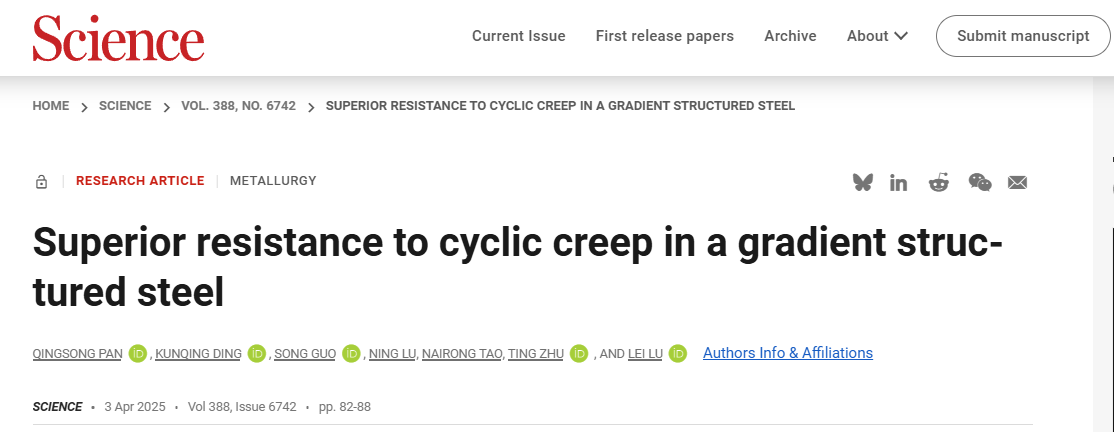Open Authors Info & Affiliations link
1114x432 pixels.
tap(788, 353)
